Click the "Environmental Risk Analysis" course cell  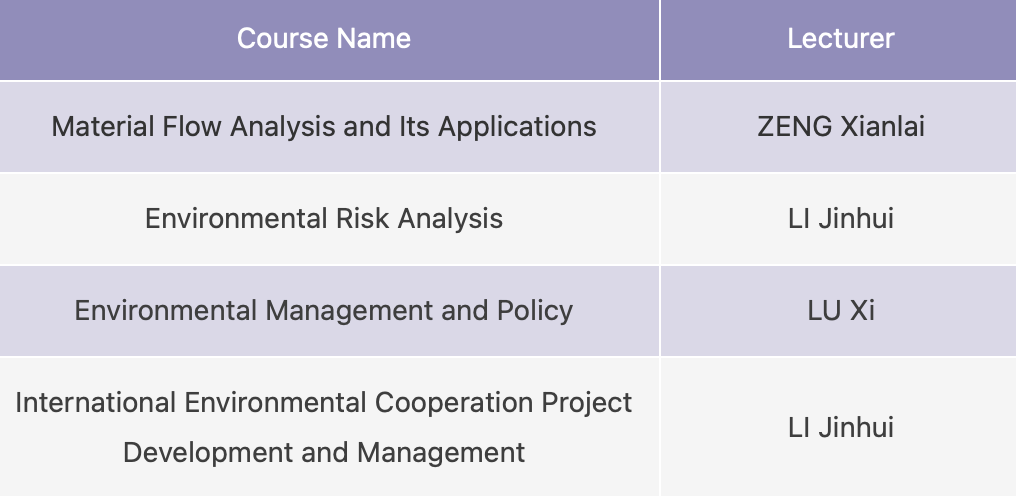323,218
